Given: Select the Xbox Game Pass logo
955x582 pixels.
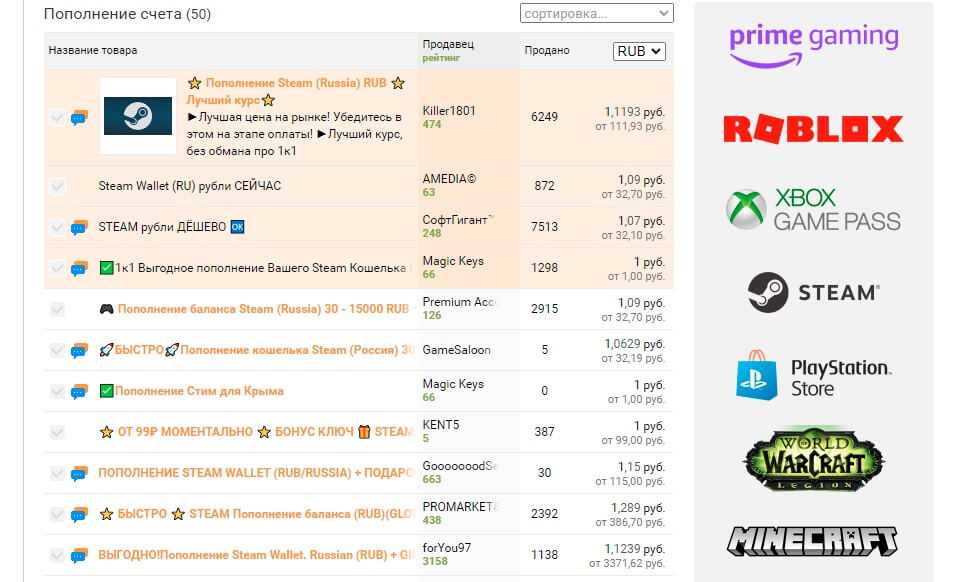Looking at the screenshot, I should (x=813, y=209).
